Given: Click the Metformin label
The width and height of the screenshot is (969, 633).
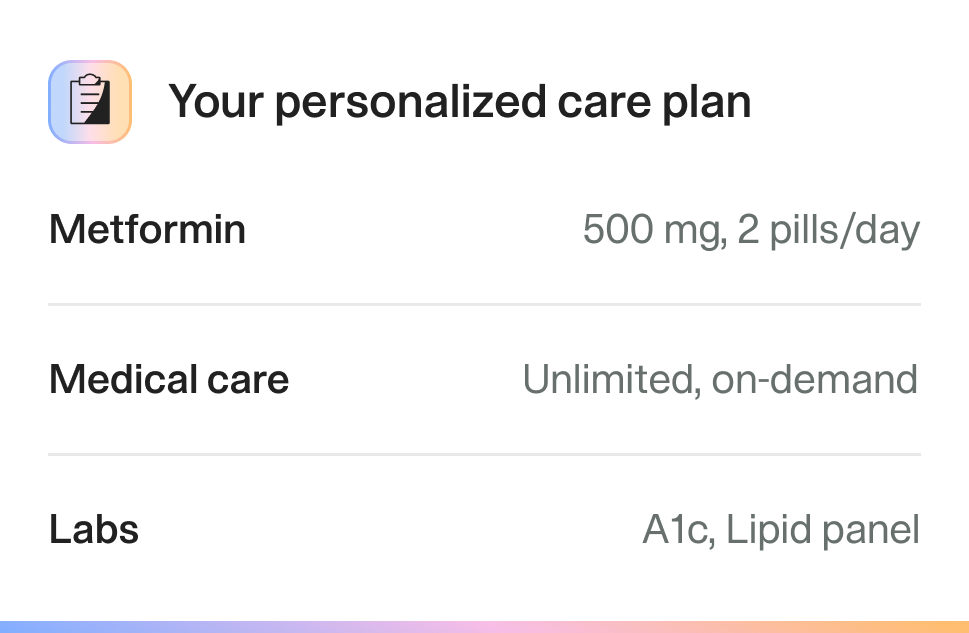Looking at the screenshot, I should (147, 229).
